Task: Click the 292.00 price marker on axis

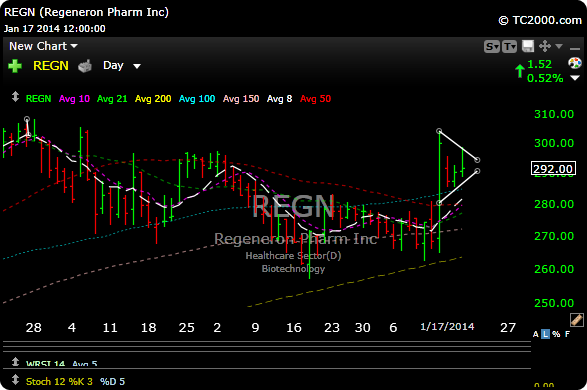Action: point(553,168)
